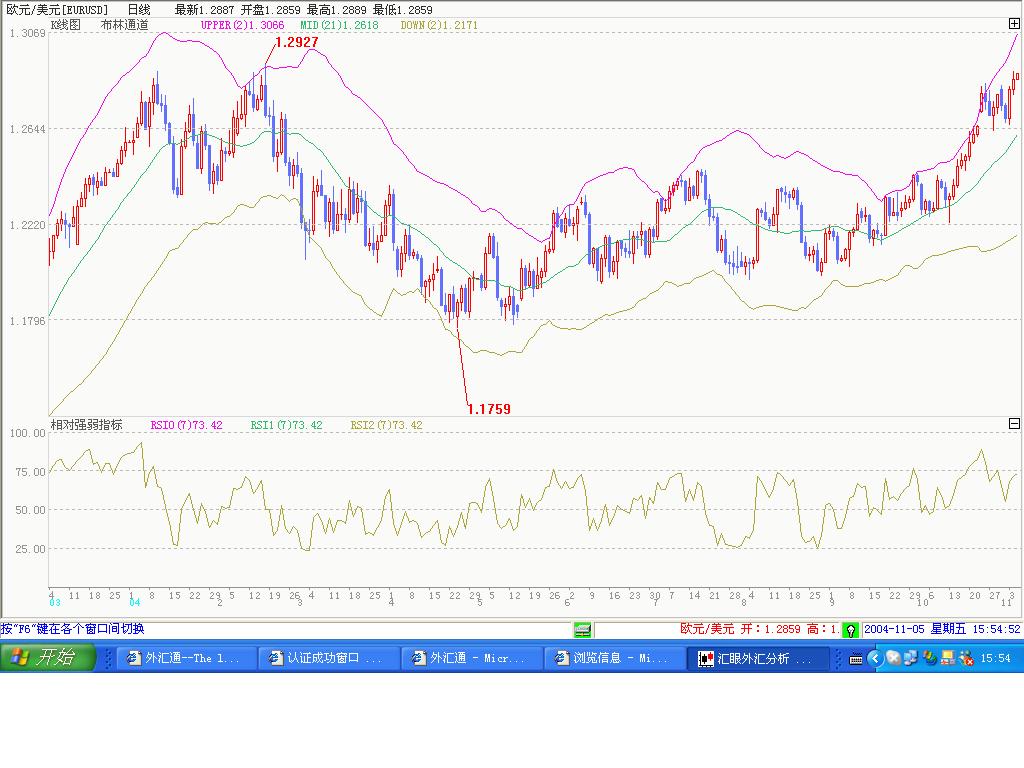This screenshot has height=768, width=1024.
Task: Click the green lightbulb tip icon
Action: [x=850, y=630]
